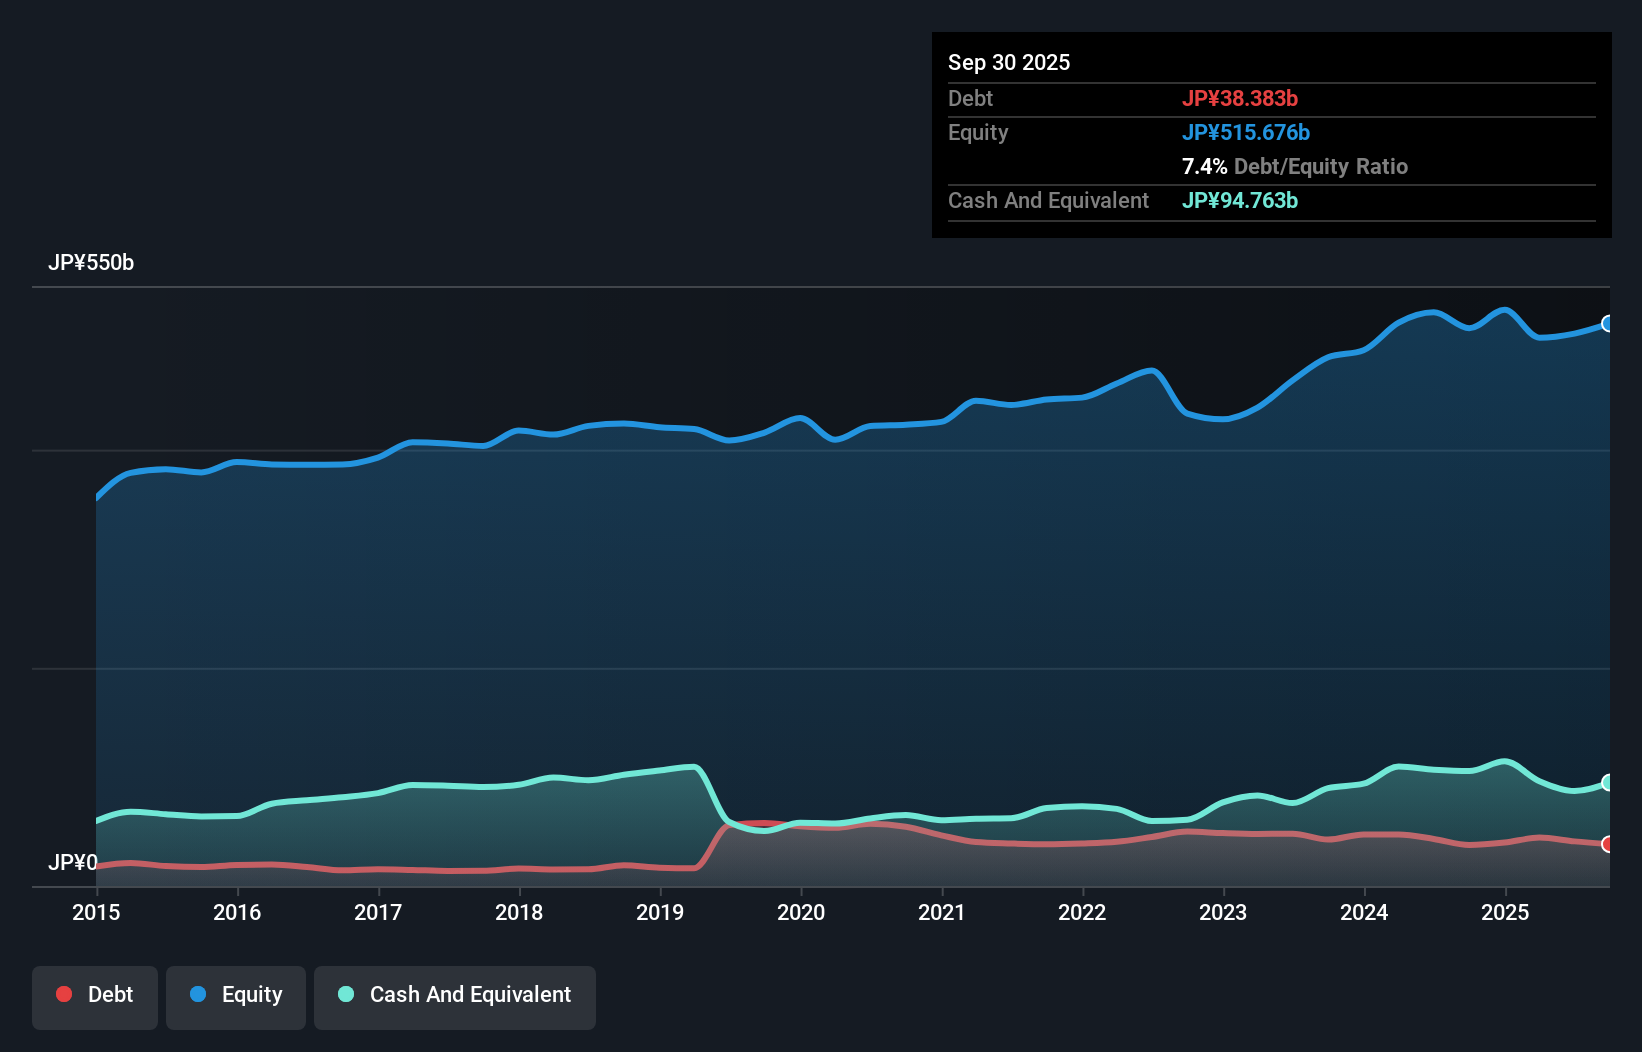Select the 2020 axis year label
The width and height of the screenshot is (1642, 1052).
click(x=801, y=912)
